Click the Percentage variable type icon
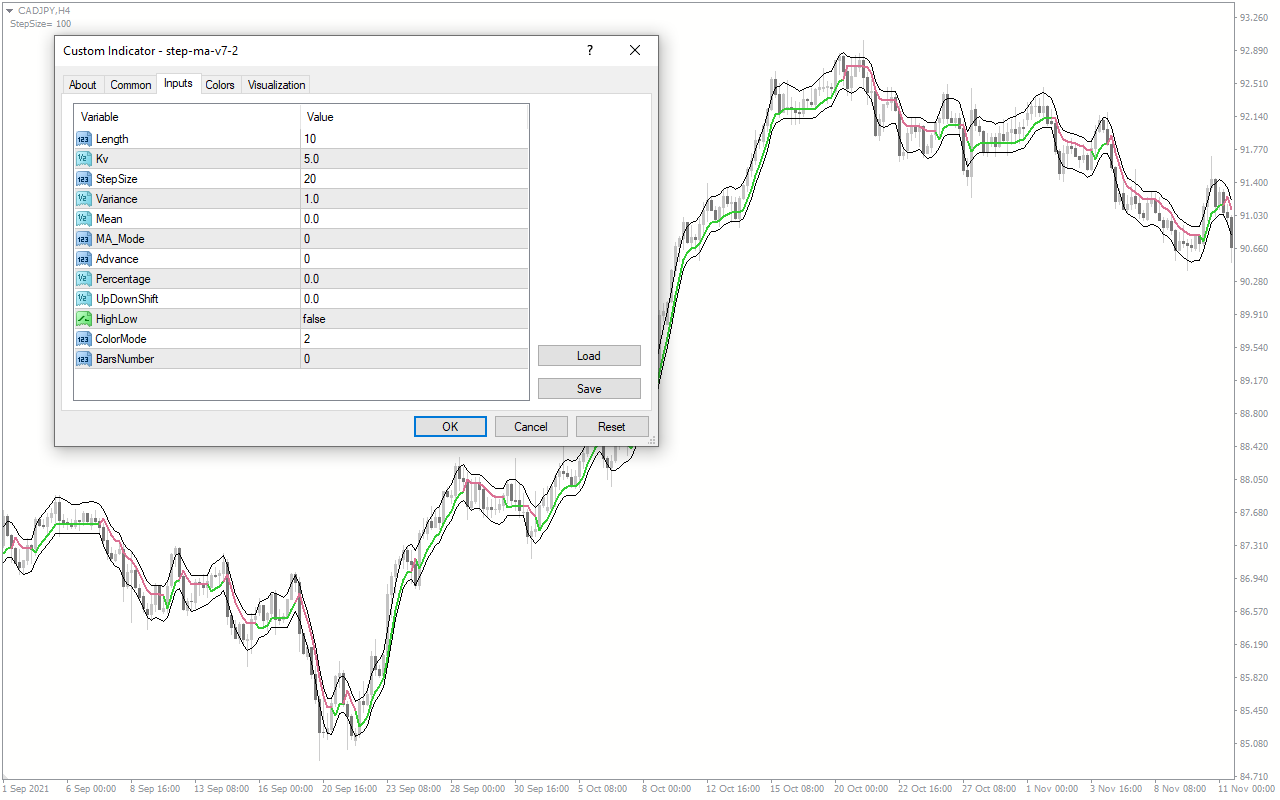Screen dimensions: 1280x800 (83, 279)
